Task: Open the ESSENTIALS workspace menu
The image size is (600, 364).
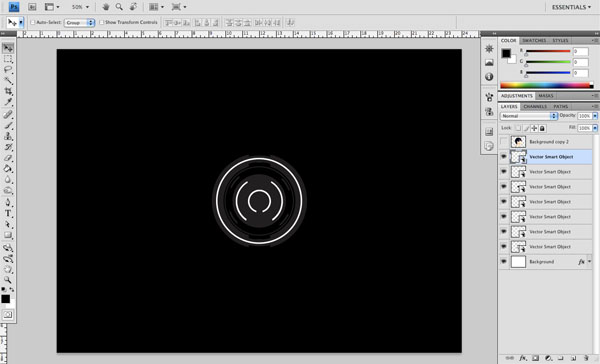Action: coord(571,7)
